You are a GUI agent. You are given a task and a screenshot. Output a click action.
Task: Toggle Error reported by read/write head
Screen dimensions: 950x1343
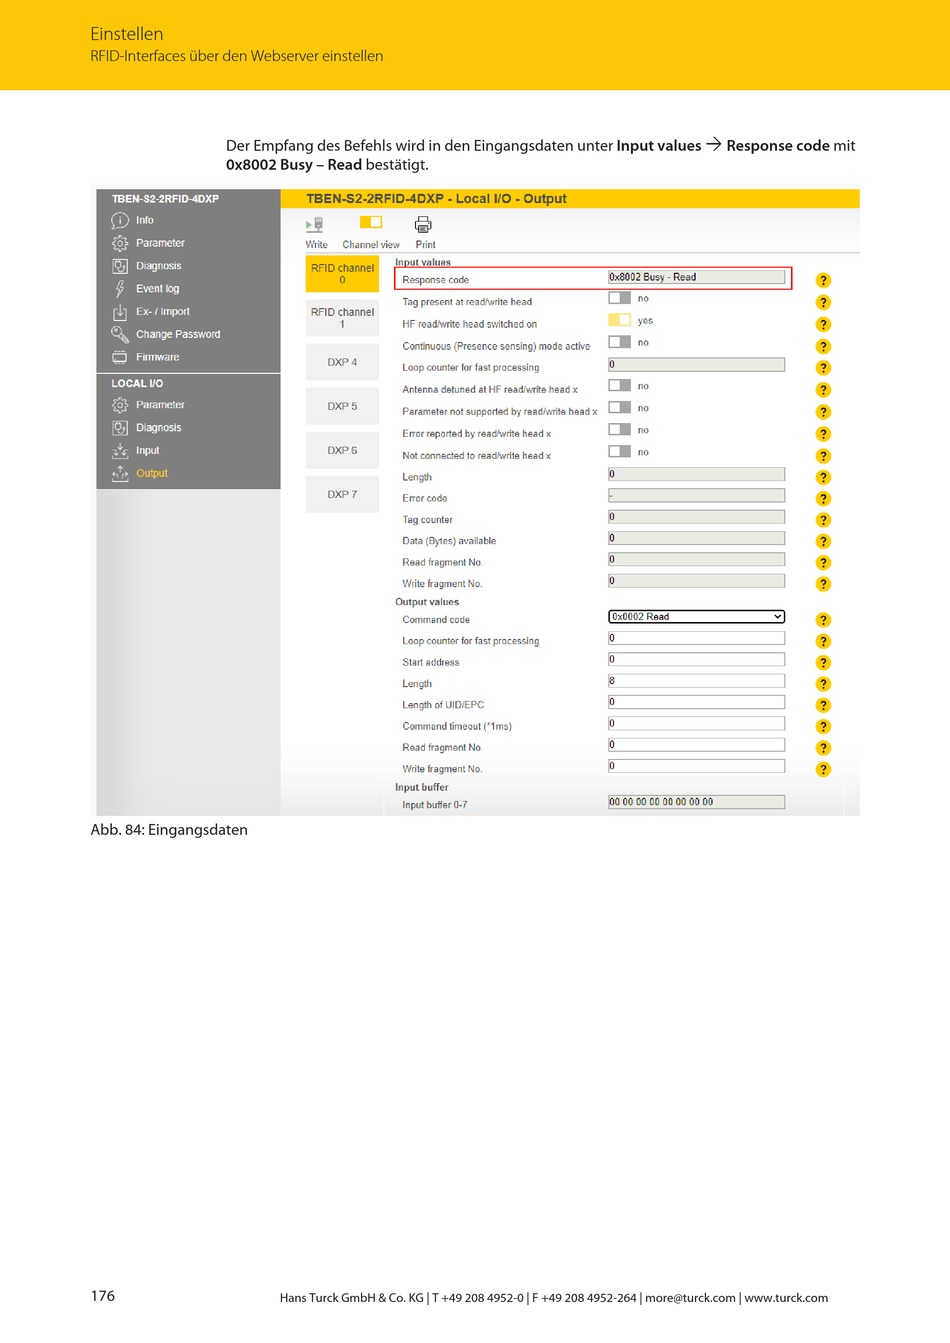coord(619,430)
